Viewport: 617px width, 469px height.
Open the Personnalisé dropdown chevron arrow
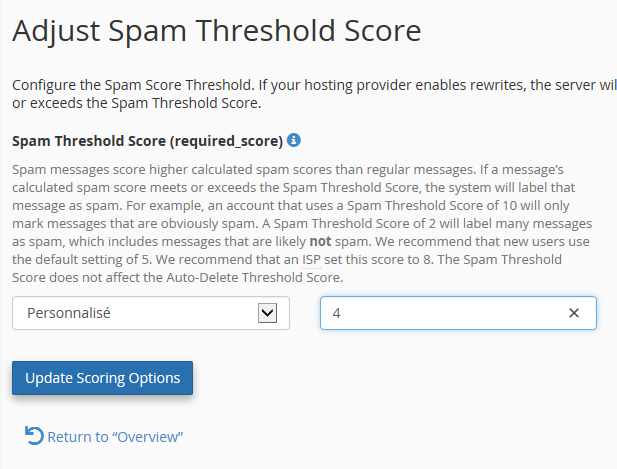click(x=267, y=313)
